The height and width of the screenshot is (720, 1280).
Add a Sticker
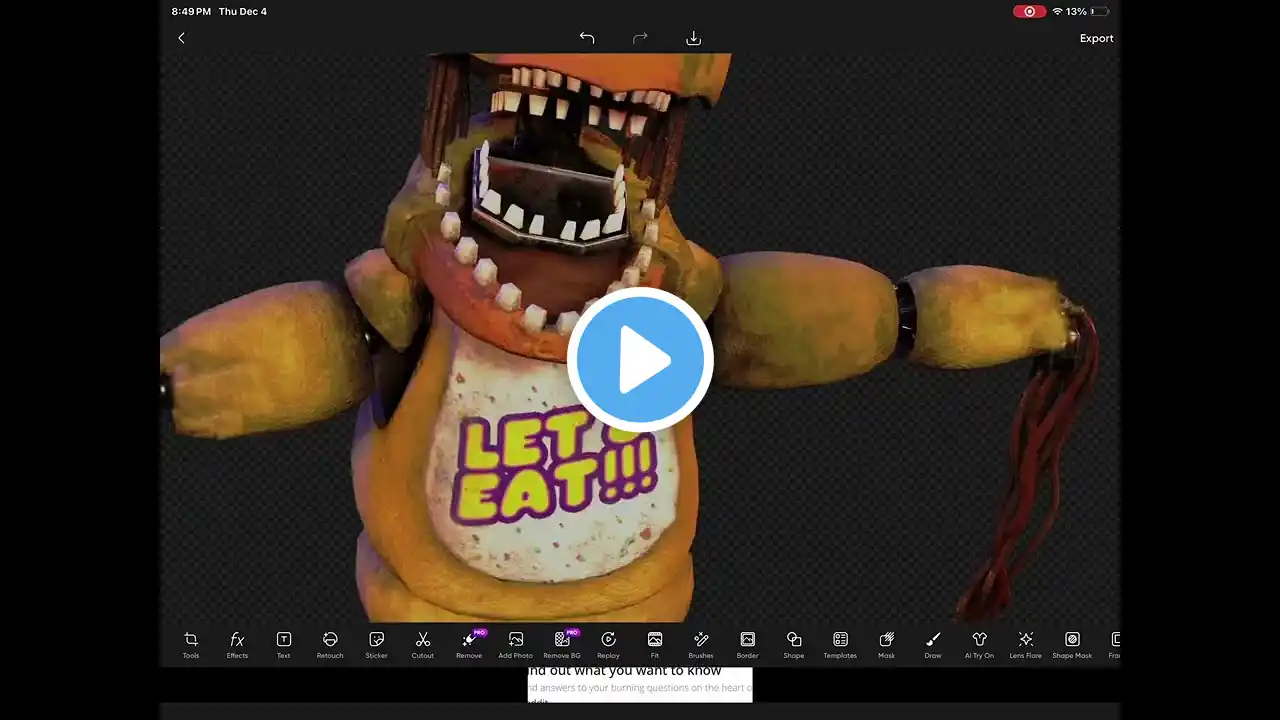[376, 644]
